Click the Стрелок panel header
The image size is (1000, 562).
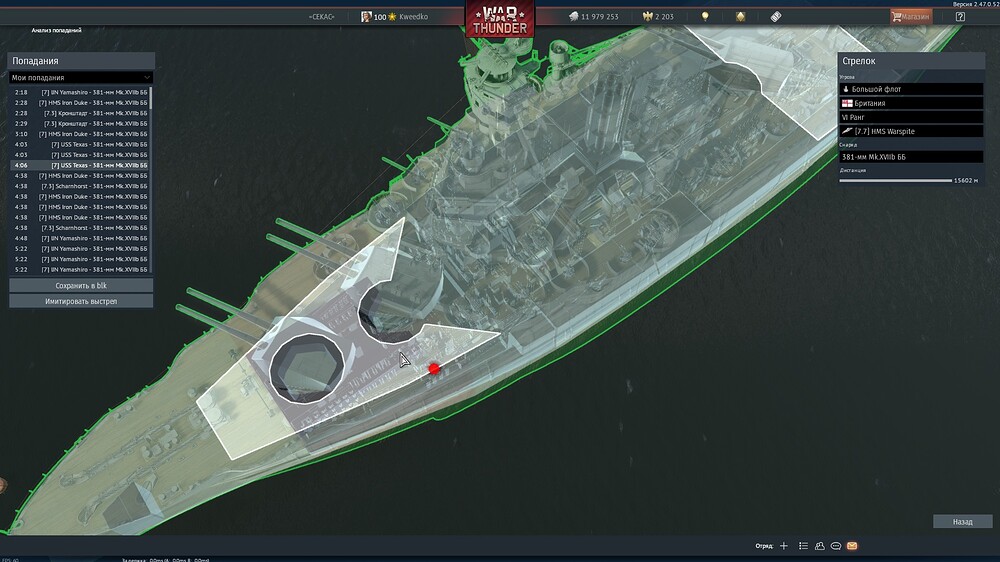911,61
